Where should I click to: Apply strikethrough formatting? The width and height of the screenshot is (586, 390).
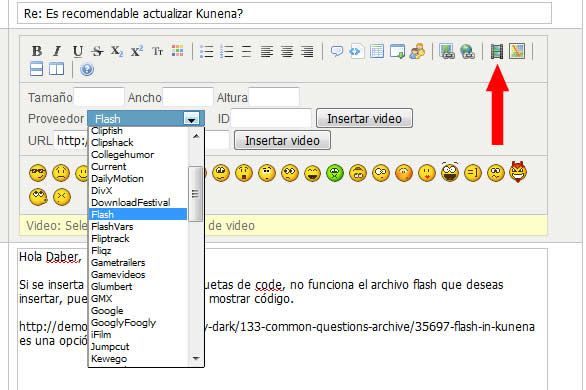click(x=98, y=51)
